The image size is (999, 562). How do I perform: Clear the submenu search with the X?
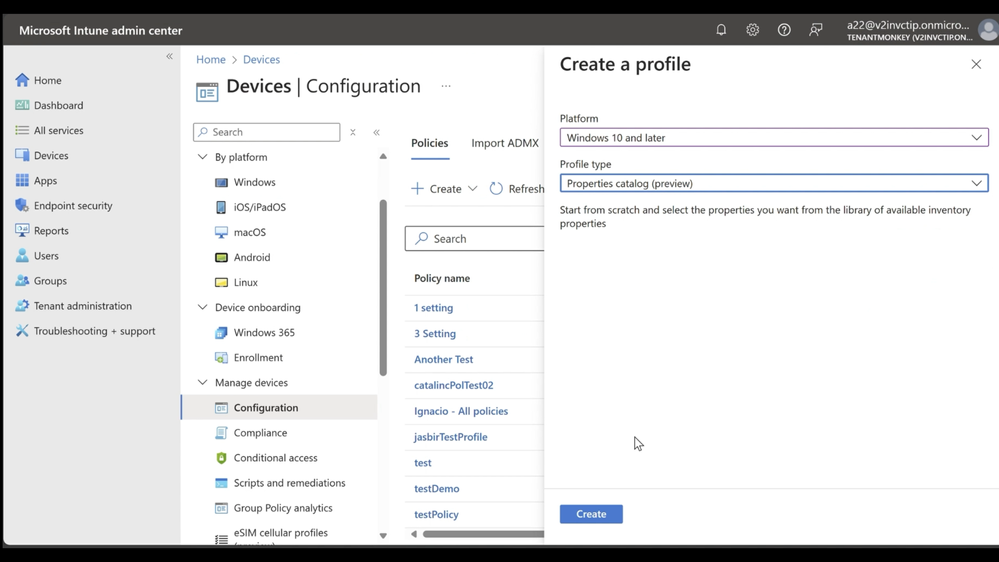[x=352, y=133]
